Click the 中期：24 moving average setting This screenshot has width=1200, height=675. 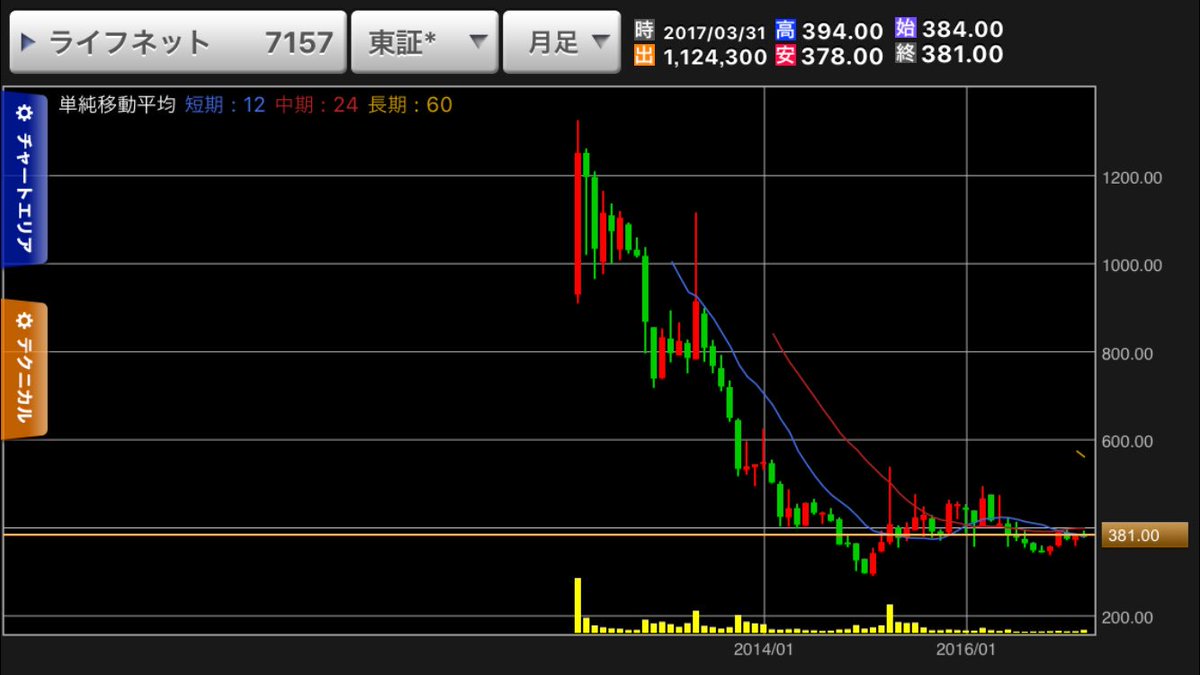click(315, 105)
